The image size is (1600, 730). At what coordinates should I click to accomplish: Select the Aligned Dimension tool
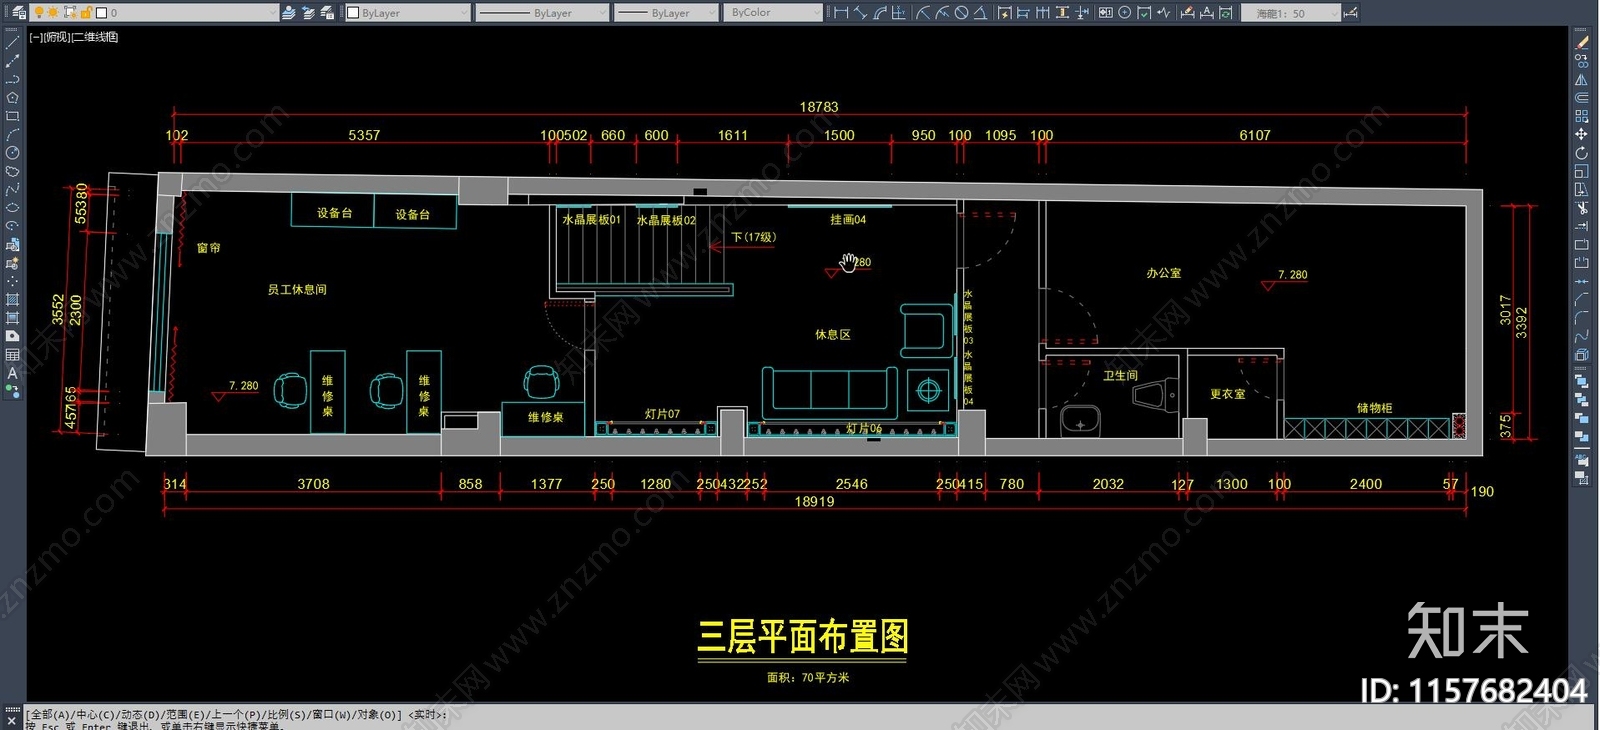coord(860,13)
